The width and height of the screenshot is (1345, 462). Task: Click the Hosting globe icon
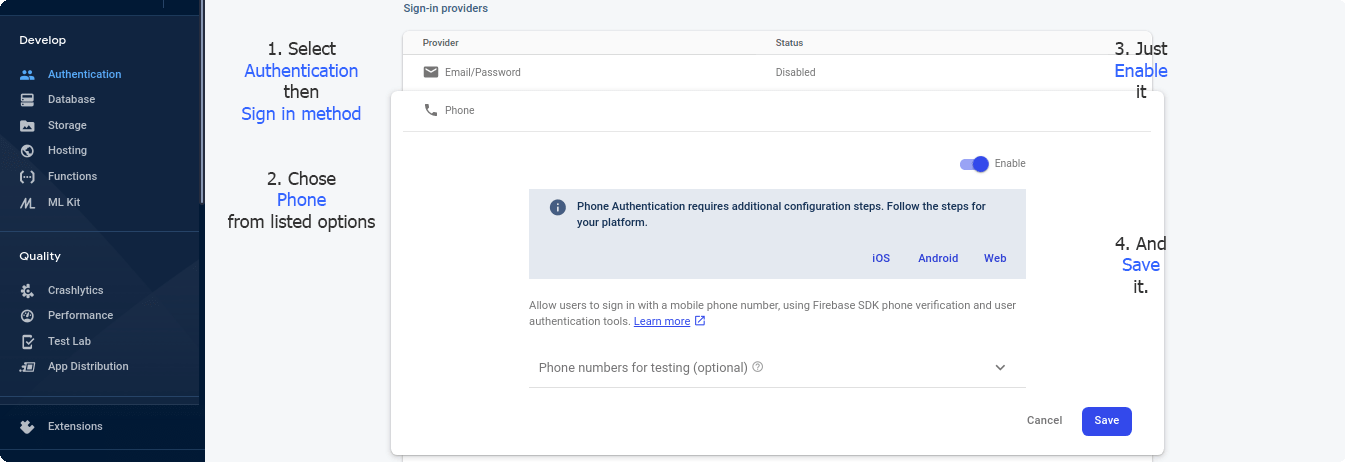(x=27, y=151)
